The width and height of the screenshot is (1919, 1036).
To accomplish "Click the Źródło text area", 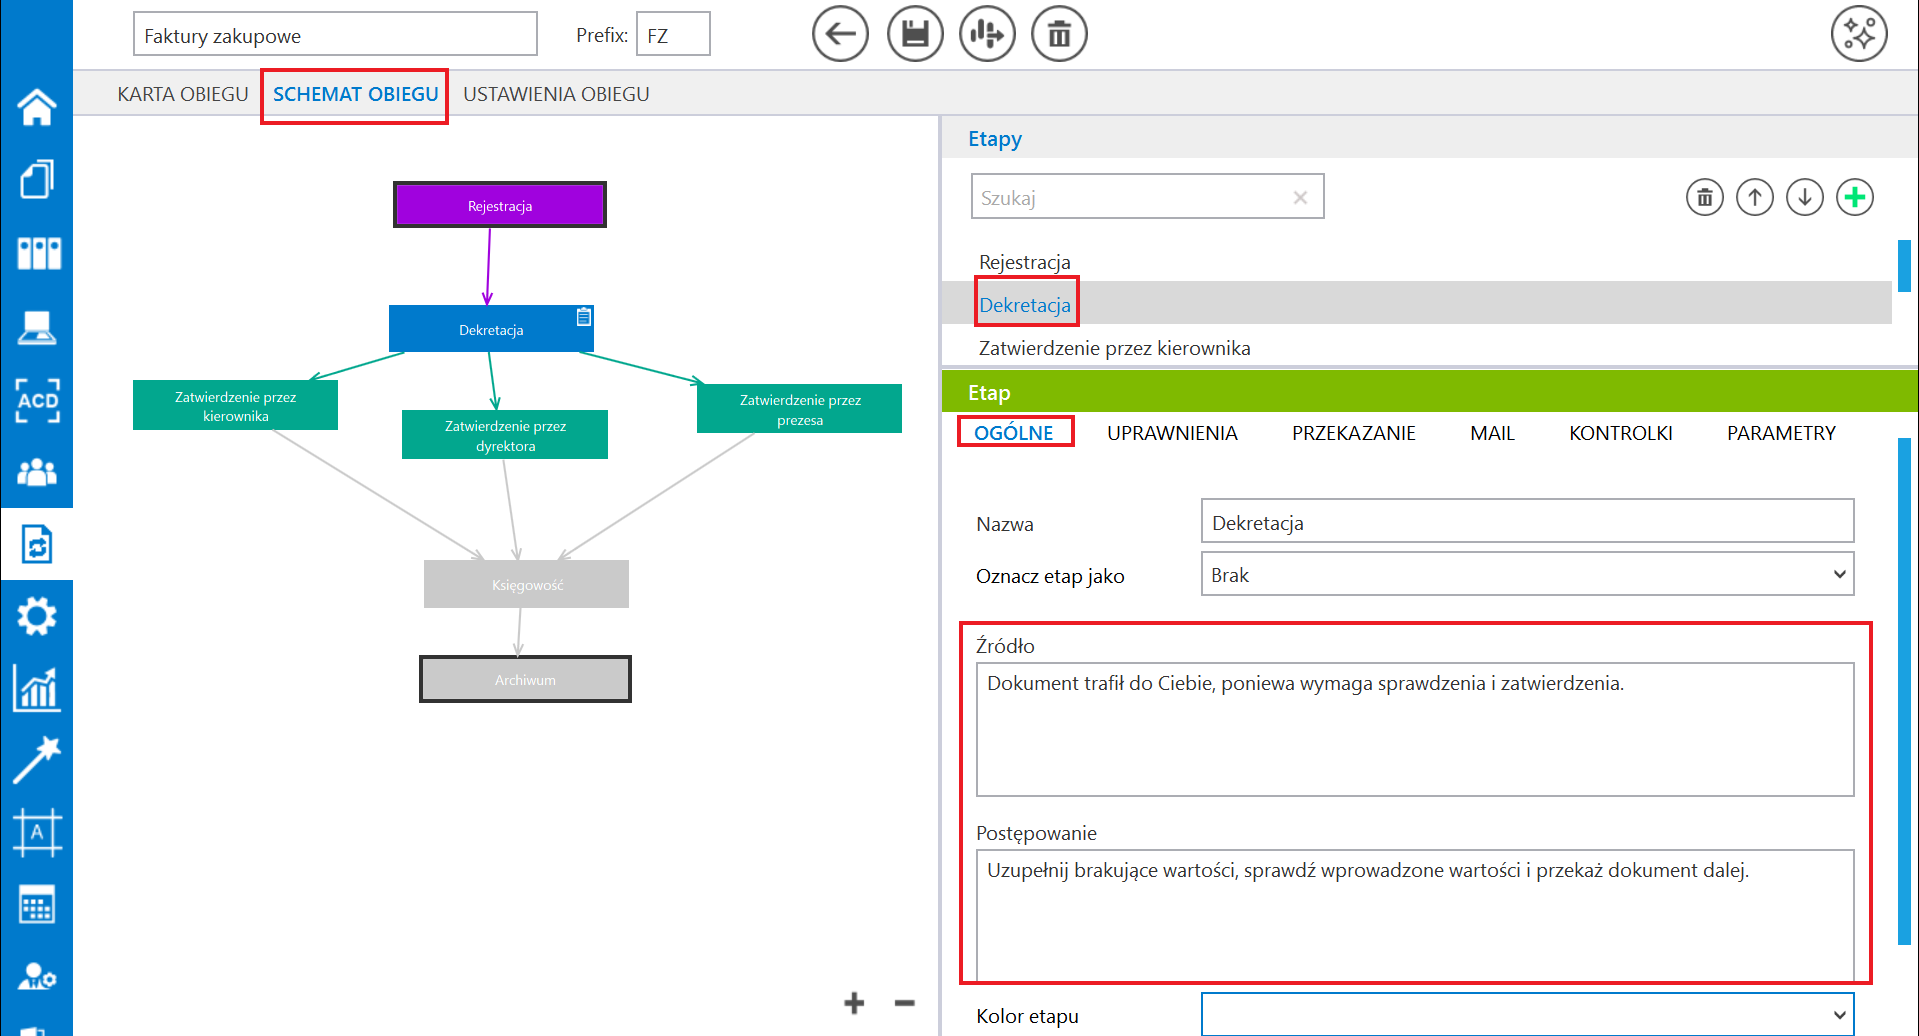I will point(1415,730).
